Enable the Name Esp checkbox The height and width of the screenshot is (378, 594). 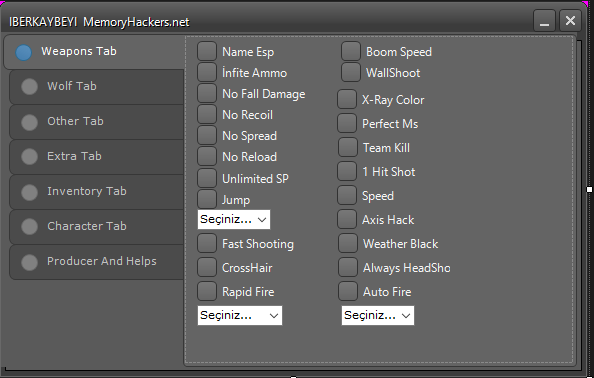[x=207, y=51]
